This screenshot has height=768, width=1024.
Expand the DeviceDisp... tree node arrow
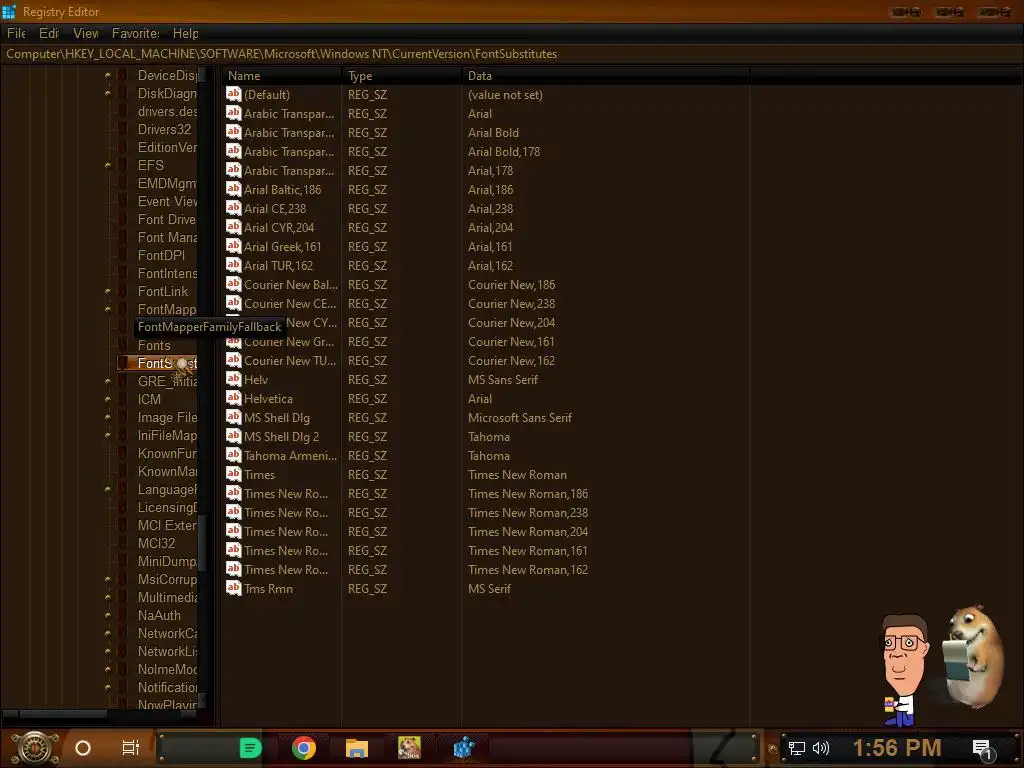[x=108, y=76]
